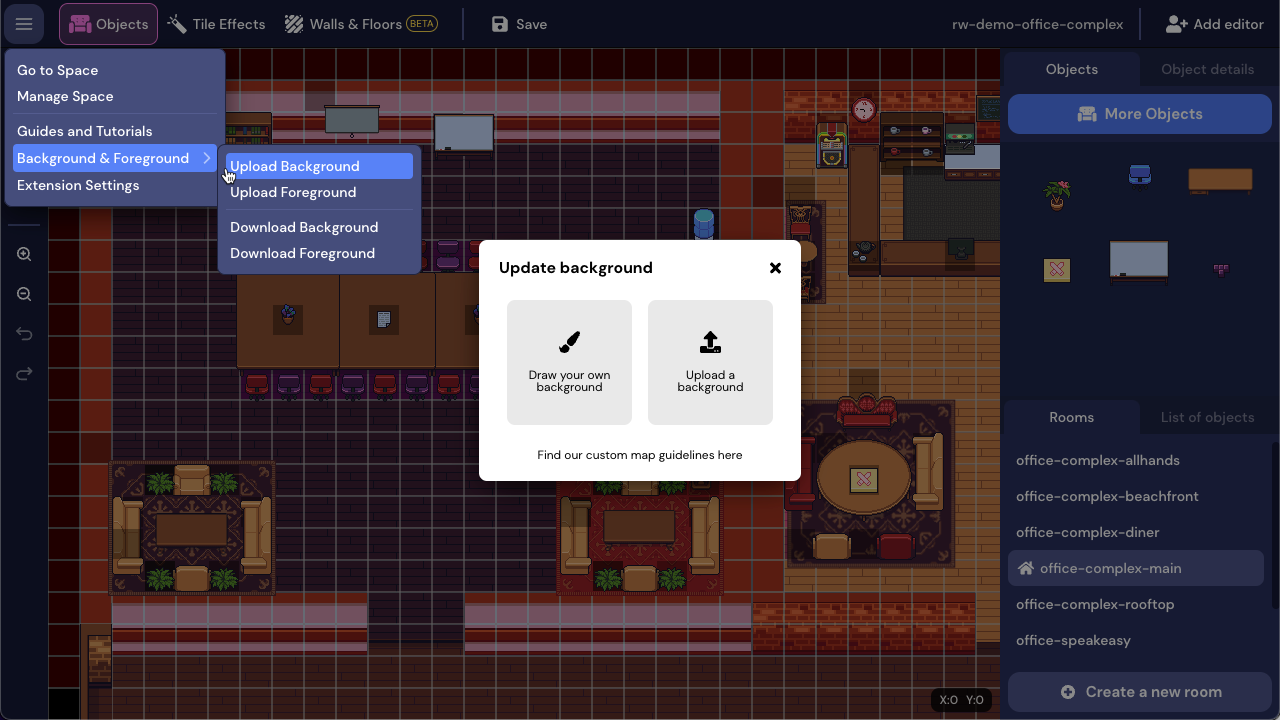Redo the last action

tap(24, 374)
